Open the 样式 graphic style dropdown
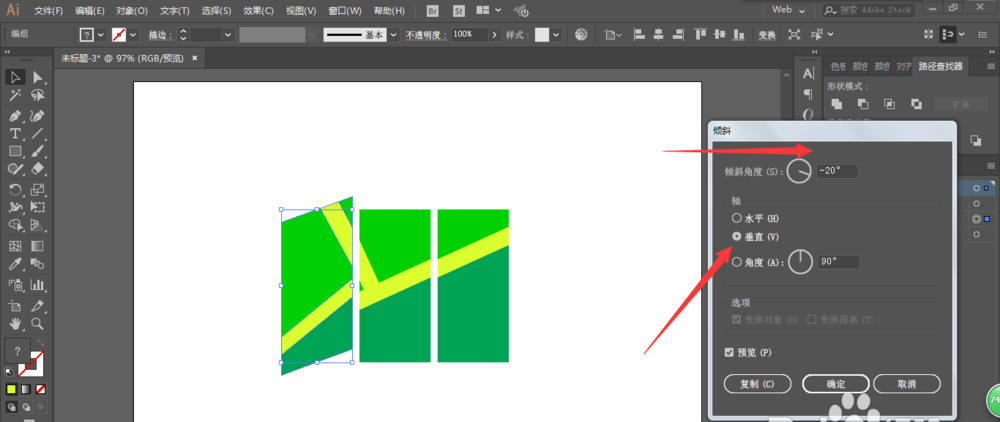This screenshot has height=422, width=1000. 557,35
